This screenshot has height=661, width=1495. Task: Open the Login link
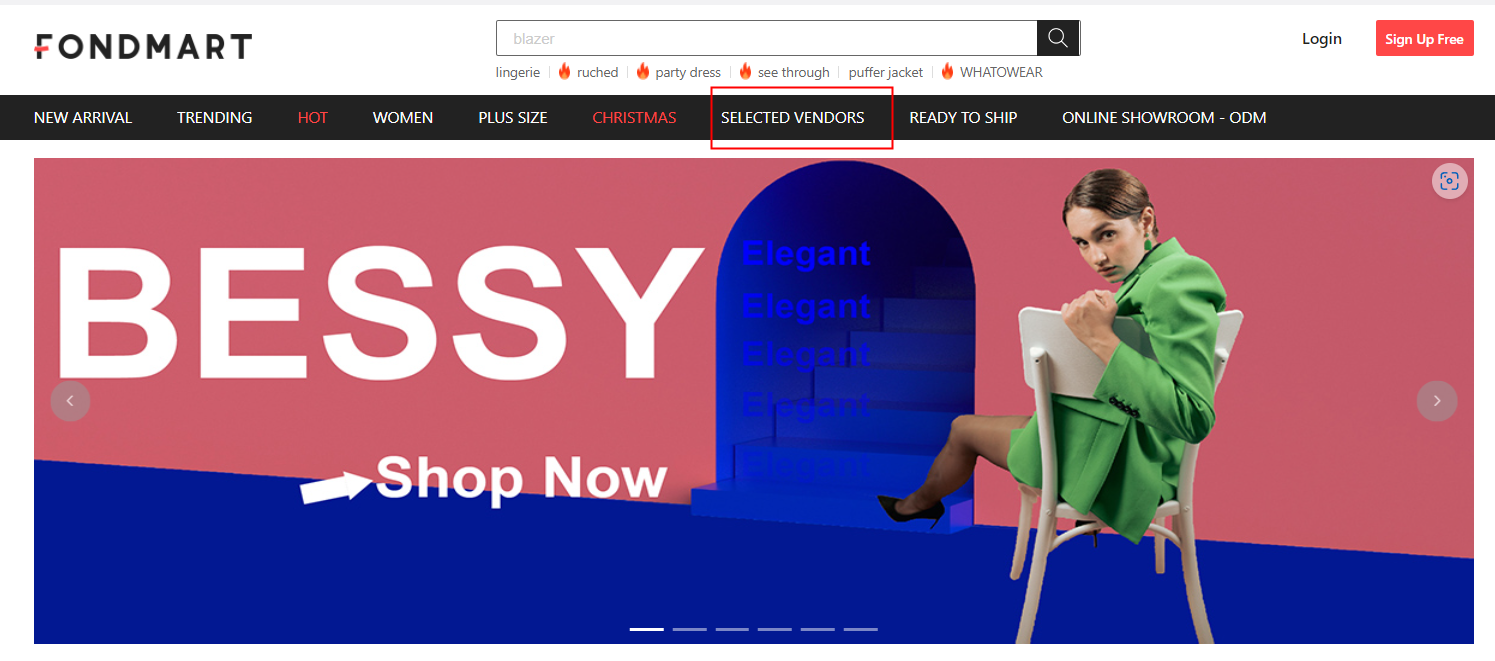click(x=1322, y=39)
